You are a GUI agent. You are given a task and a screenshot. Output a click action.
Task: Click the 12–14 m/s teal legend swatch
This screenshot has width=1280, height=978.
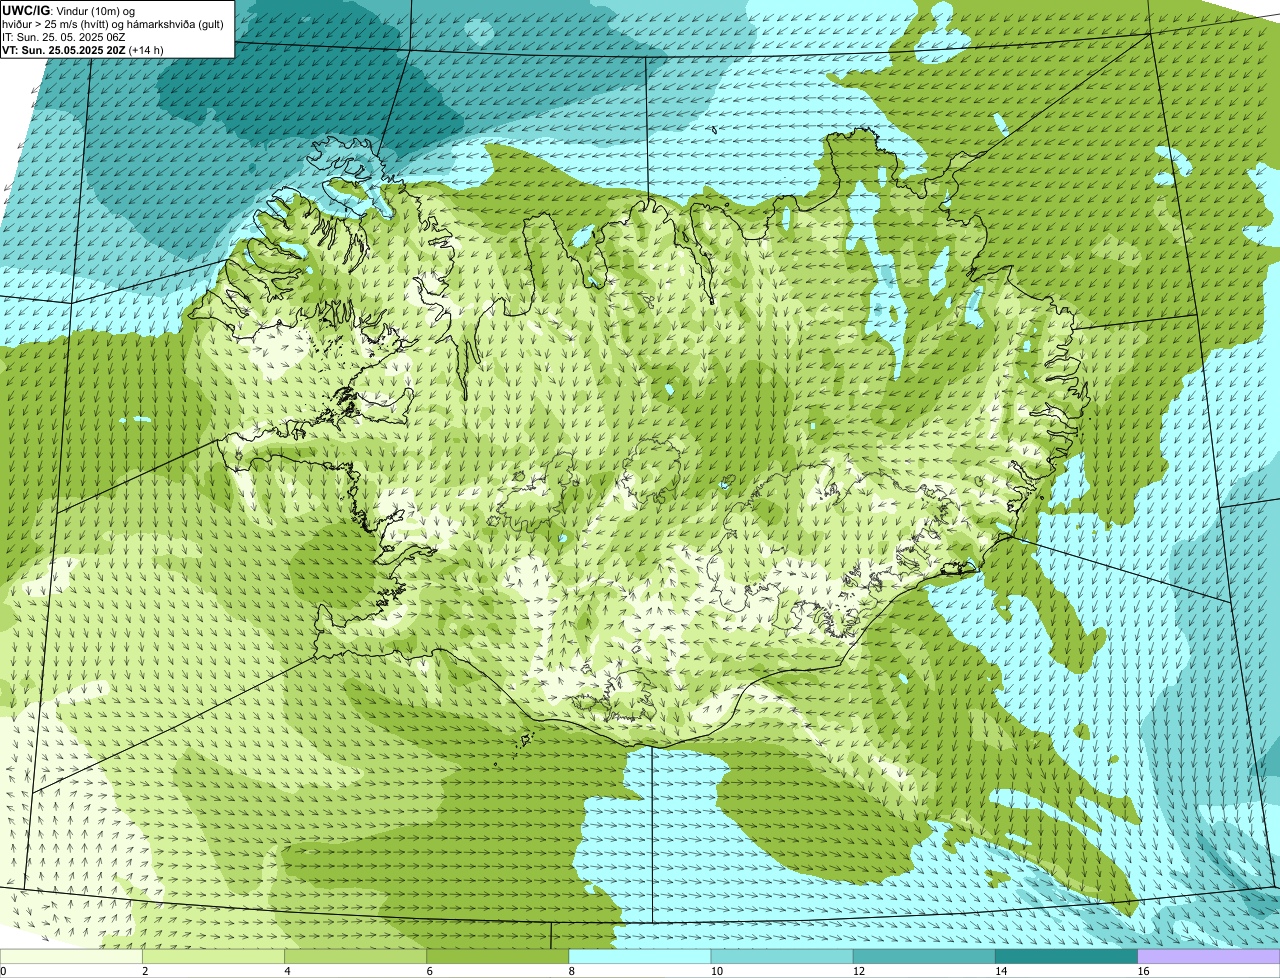click(x=924, y=957)
